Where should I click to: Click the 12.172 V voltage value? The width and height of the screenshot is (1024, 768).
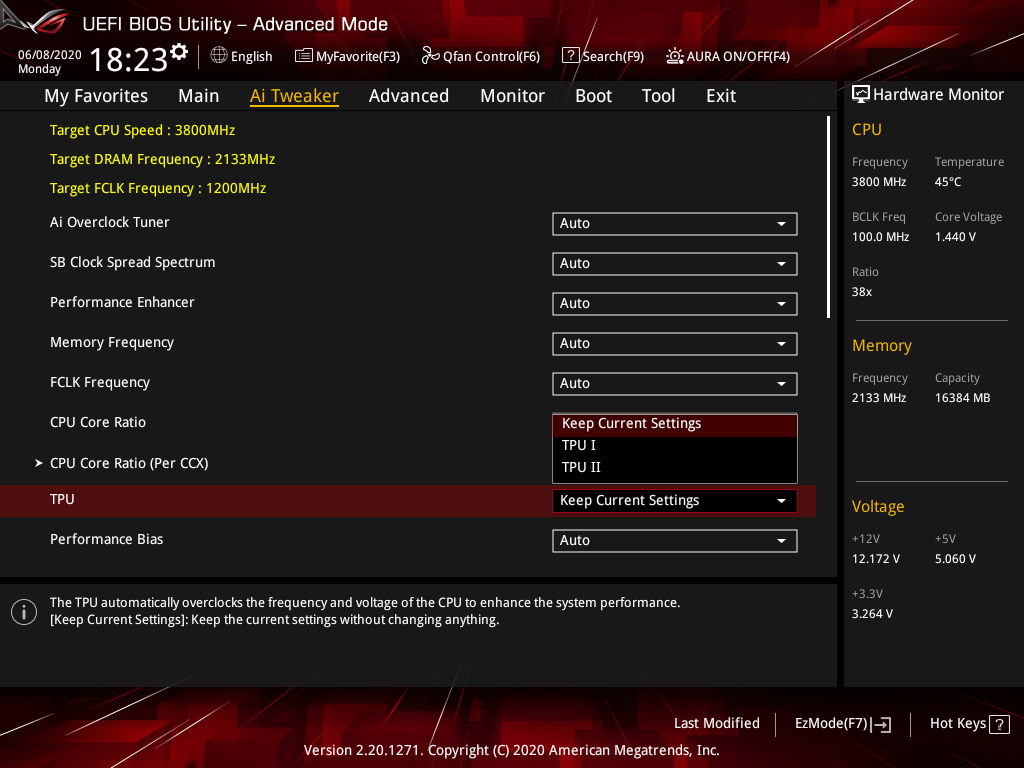coord(876,559)
